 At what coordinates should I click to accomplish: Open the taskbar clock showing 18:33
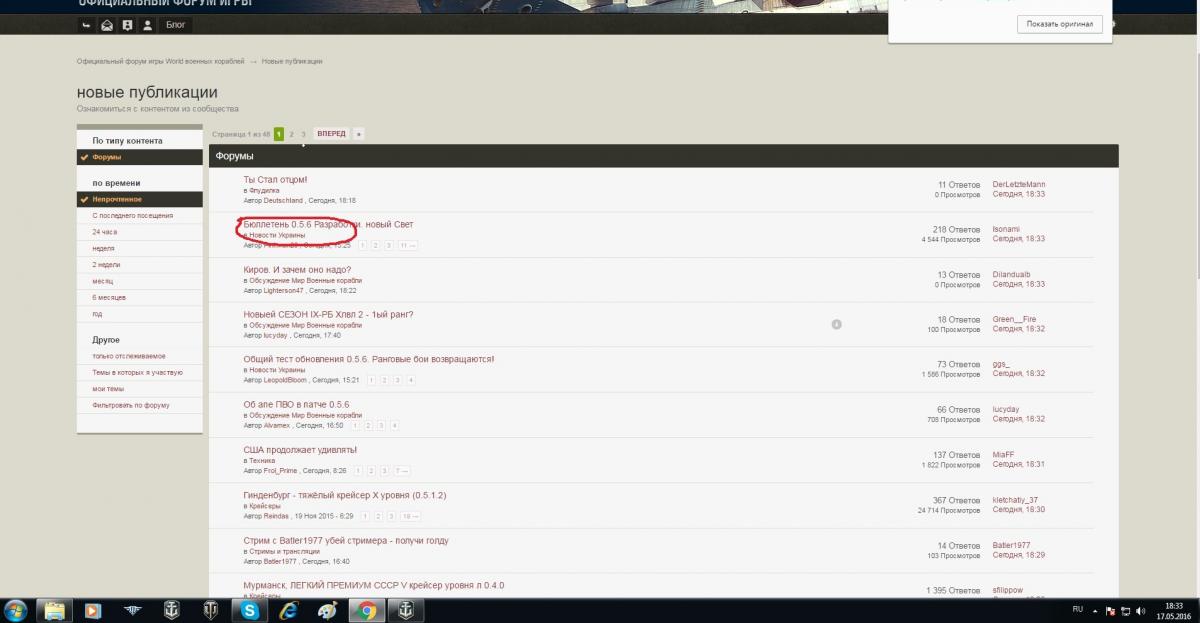tap(1174, 610)
